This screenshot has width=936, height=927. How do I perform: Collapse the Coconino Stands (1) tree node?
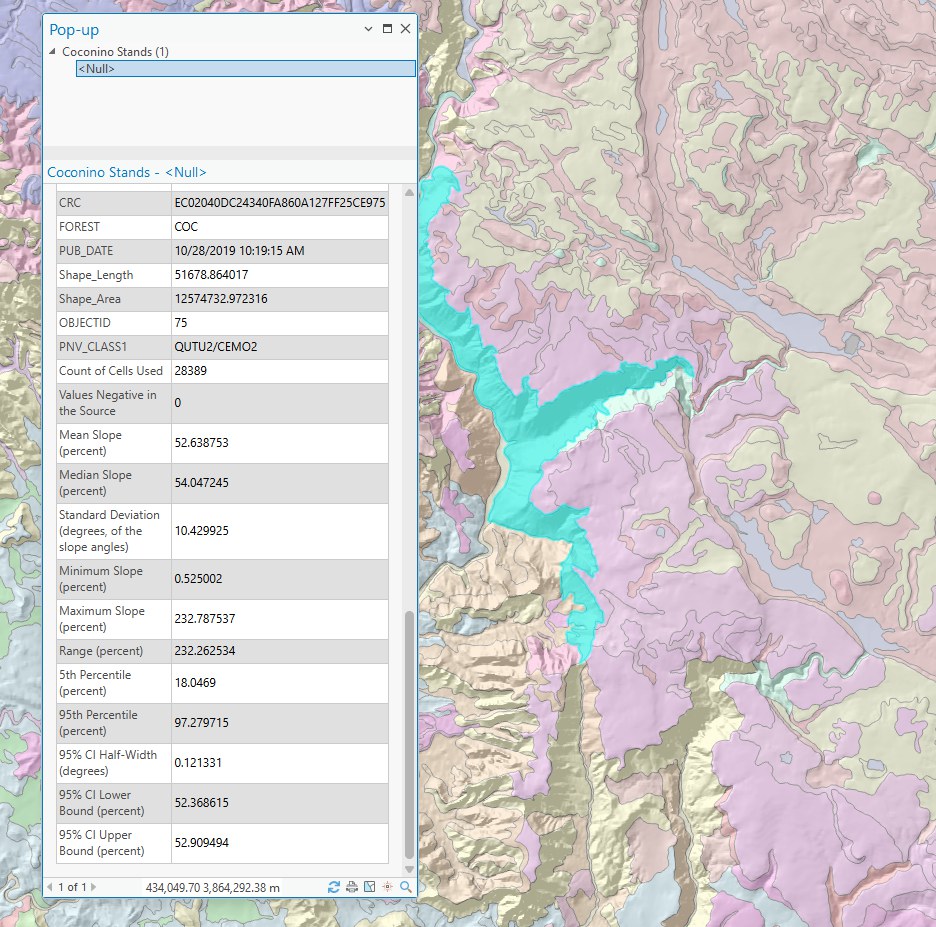coord(53,51)
